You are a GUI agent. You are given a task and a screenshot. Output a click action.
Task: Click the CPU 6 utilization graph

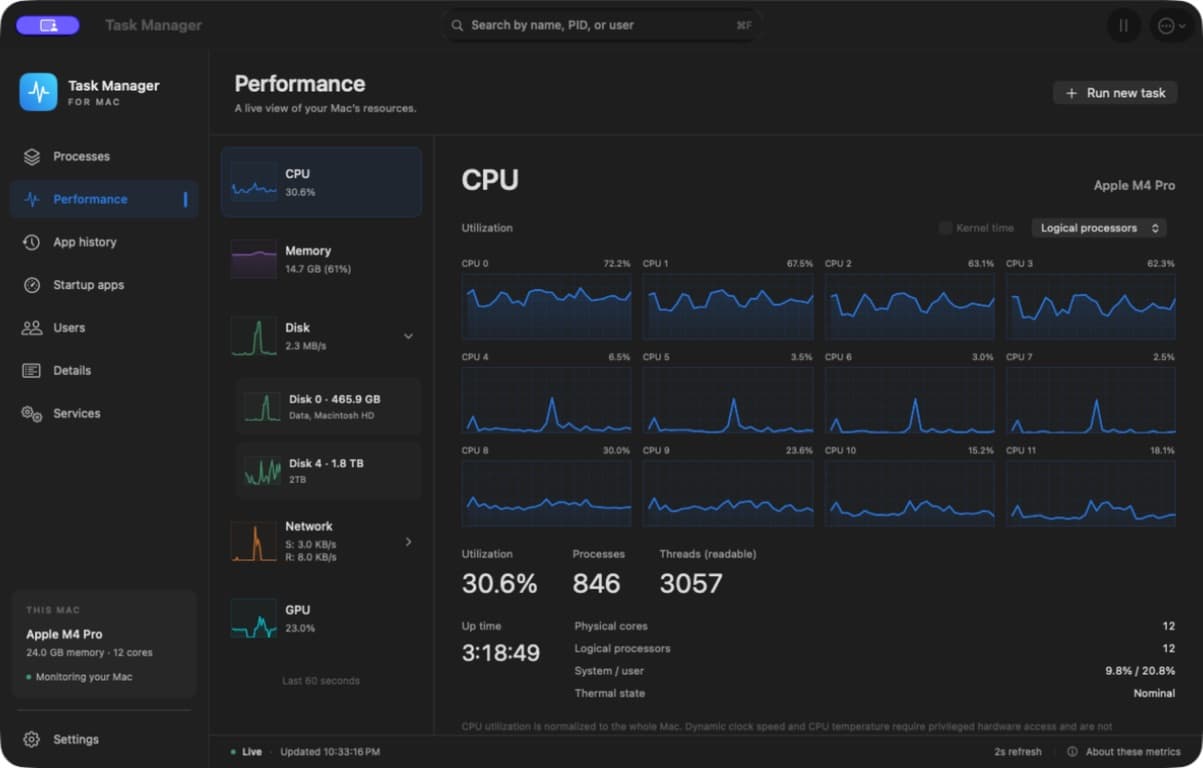909,400
